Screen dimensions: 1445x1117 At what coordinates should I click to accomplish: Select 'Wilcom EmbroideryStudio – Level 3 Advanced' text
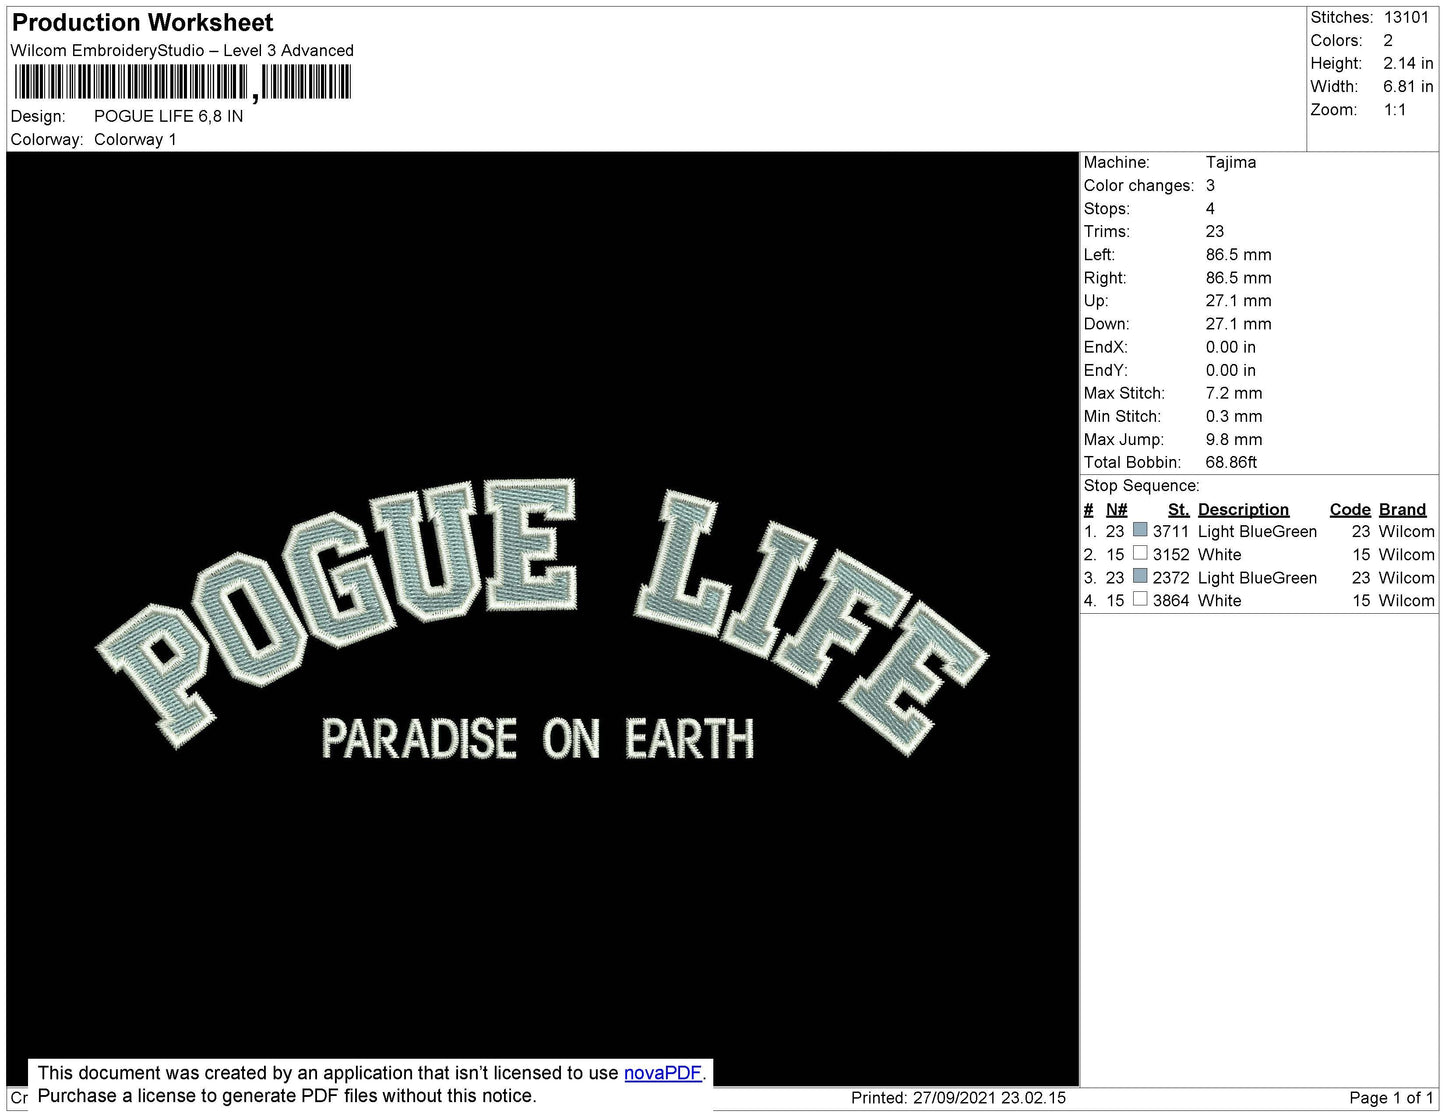pyautogui.click(x=182, y=51)
